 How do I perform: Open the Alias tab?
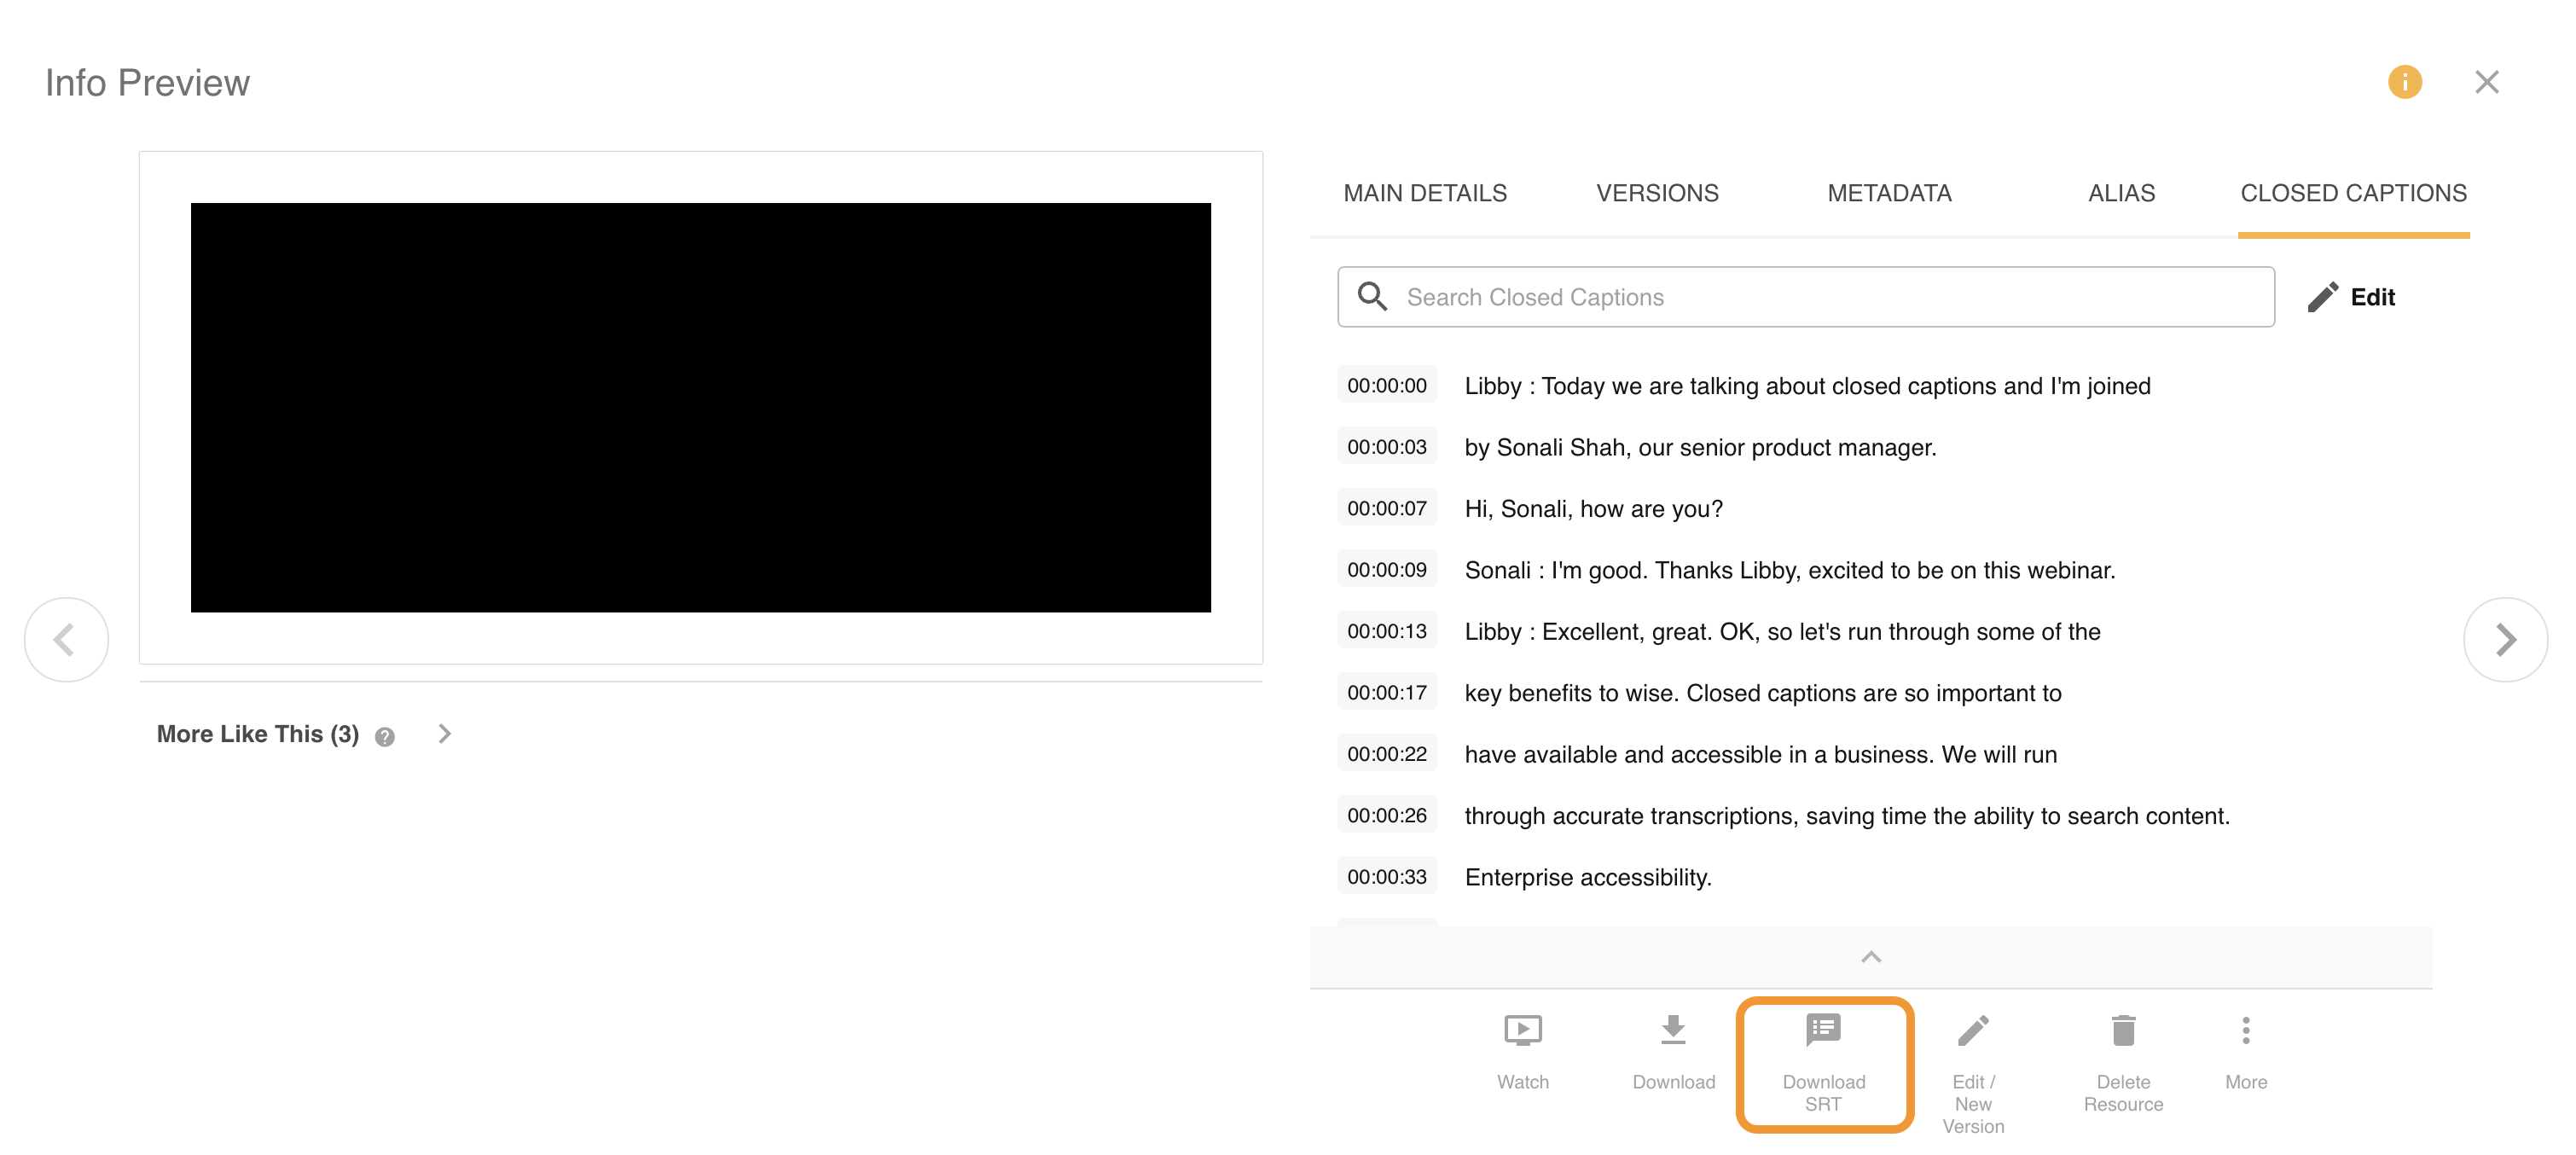(x=2121, y=193)
